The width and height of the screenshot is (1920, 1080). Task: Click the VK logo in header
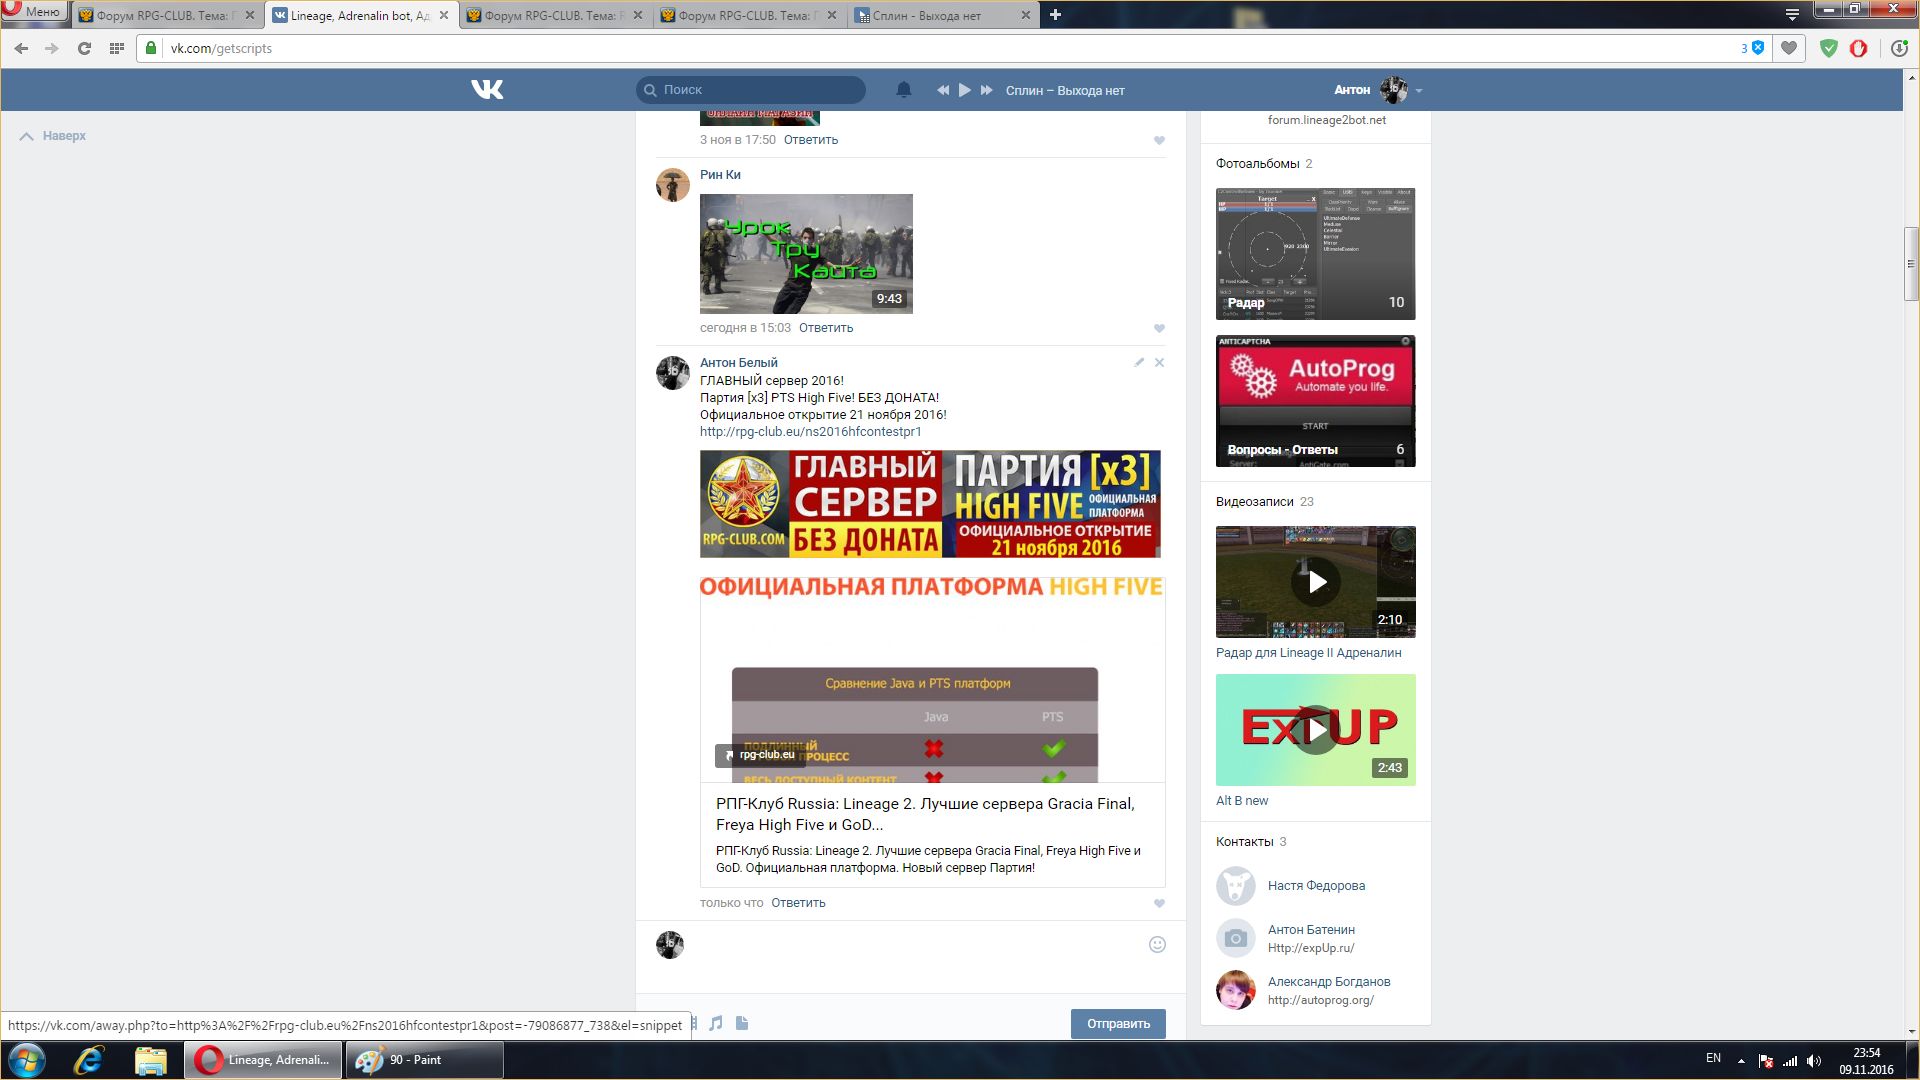pos(487,90)
